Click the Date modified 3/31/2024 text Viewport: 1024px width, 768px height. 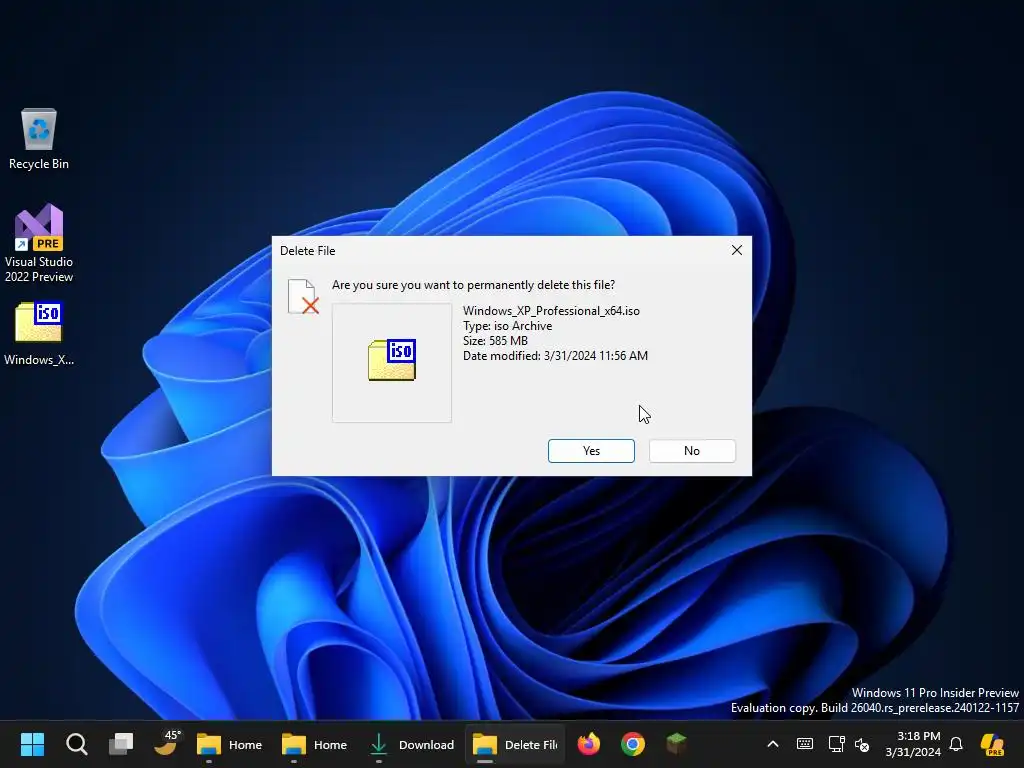click(555, 356)
